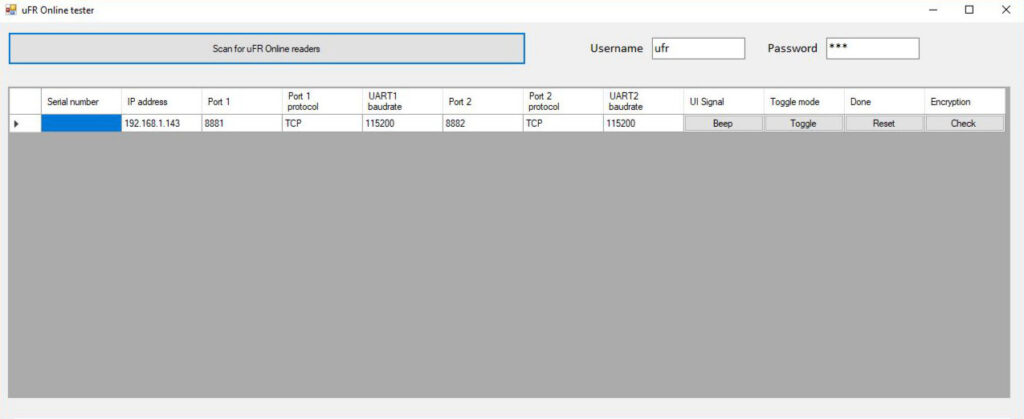This screenshot has width=1024, height=419.
Task: Select the UART2 baudrate 115200 cell
Action: 643,123
